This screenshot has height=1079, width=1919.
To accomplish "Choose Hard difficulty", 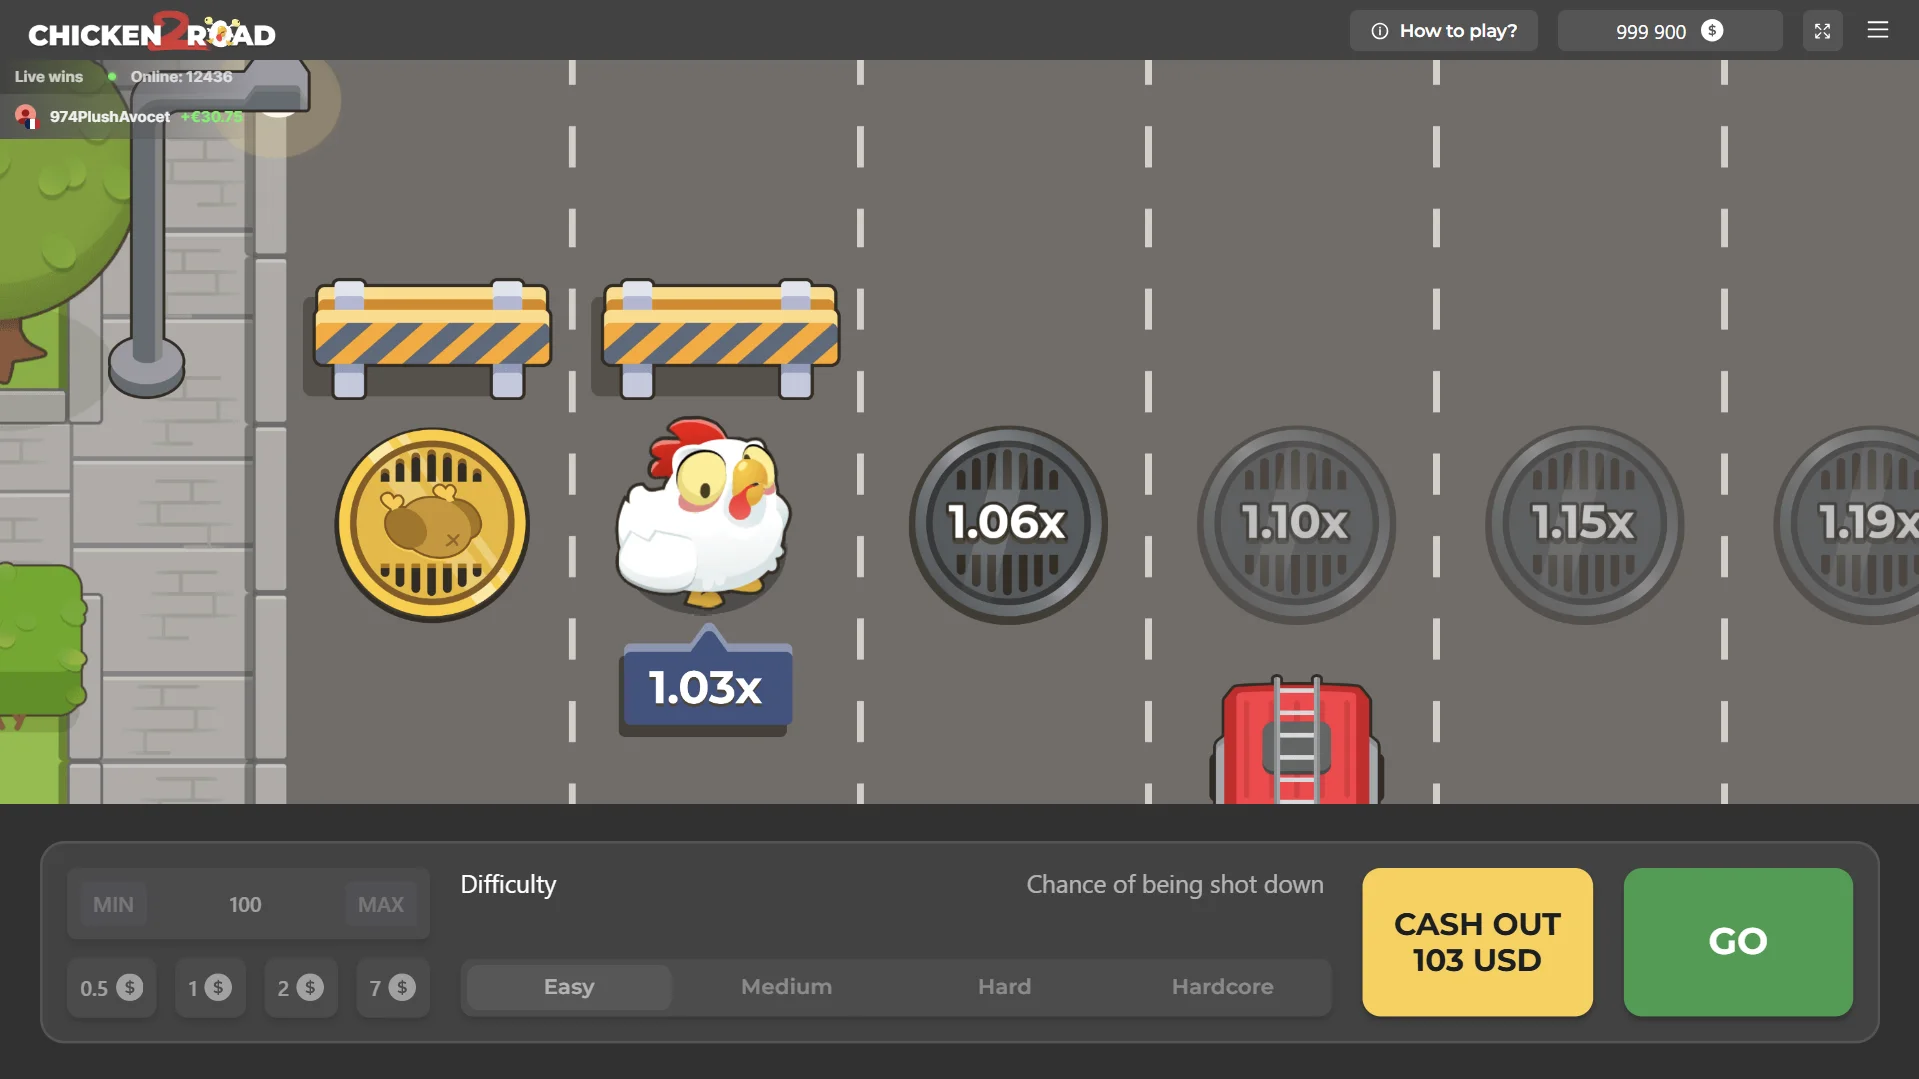I will (x=1004, y=987).
